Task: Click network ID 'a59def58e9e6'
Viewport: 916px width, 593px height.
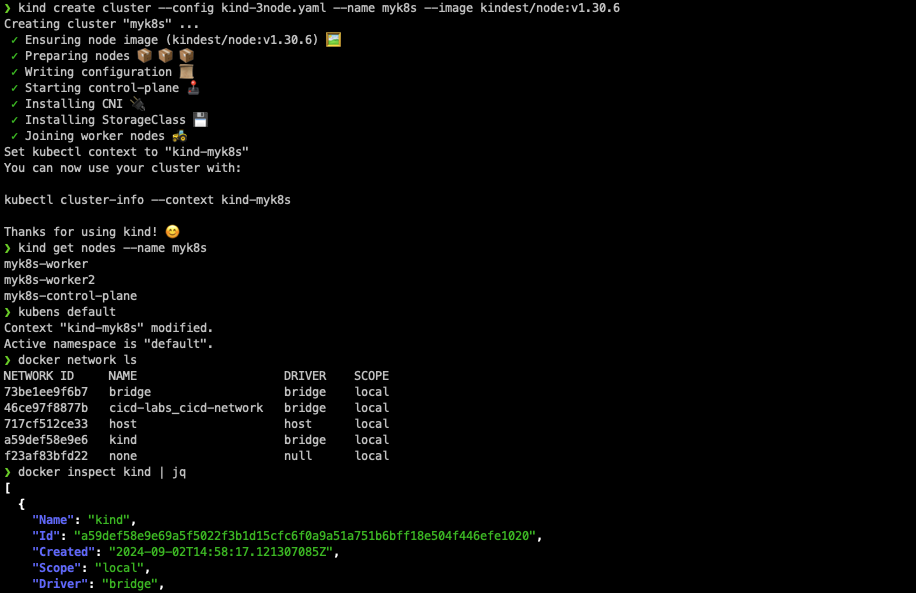Action: pos(46,440)
